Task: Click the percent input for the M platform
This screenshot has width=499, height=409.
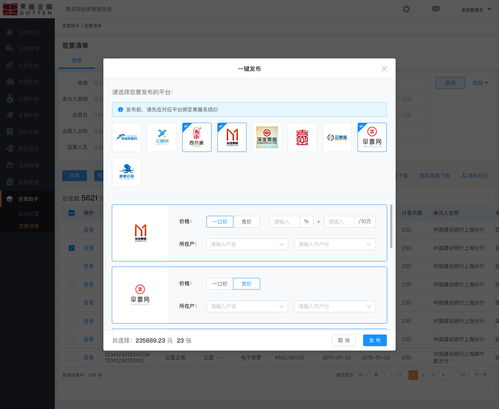Action: click(x=285, y=222)
